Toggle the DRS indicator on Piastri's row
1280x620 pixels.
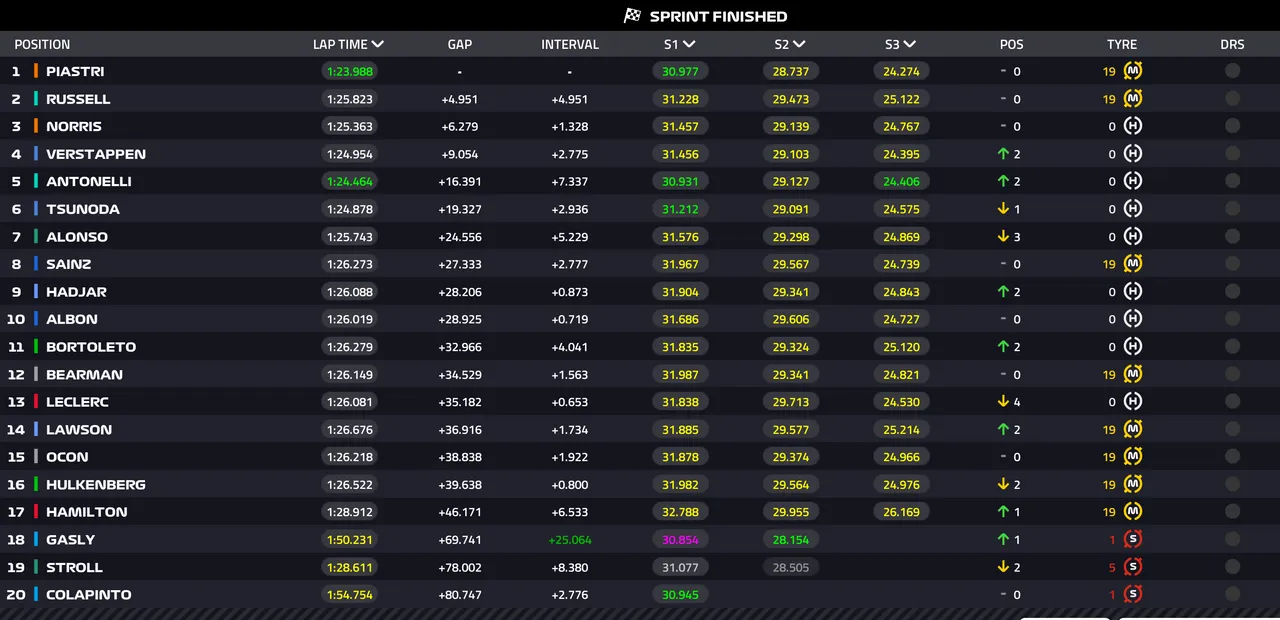pos(1232,71)
